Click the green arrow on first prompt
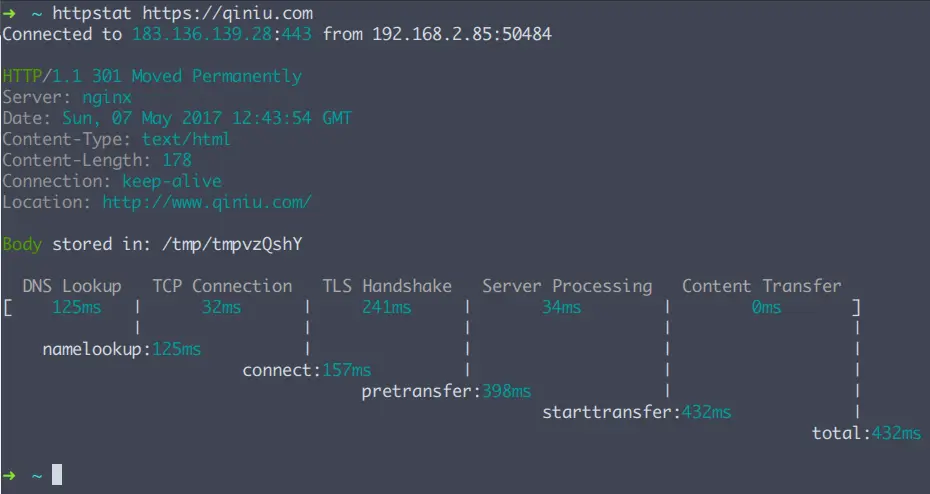930x494 pixels. coord(10,13)
